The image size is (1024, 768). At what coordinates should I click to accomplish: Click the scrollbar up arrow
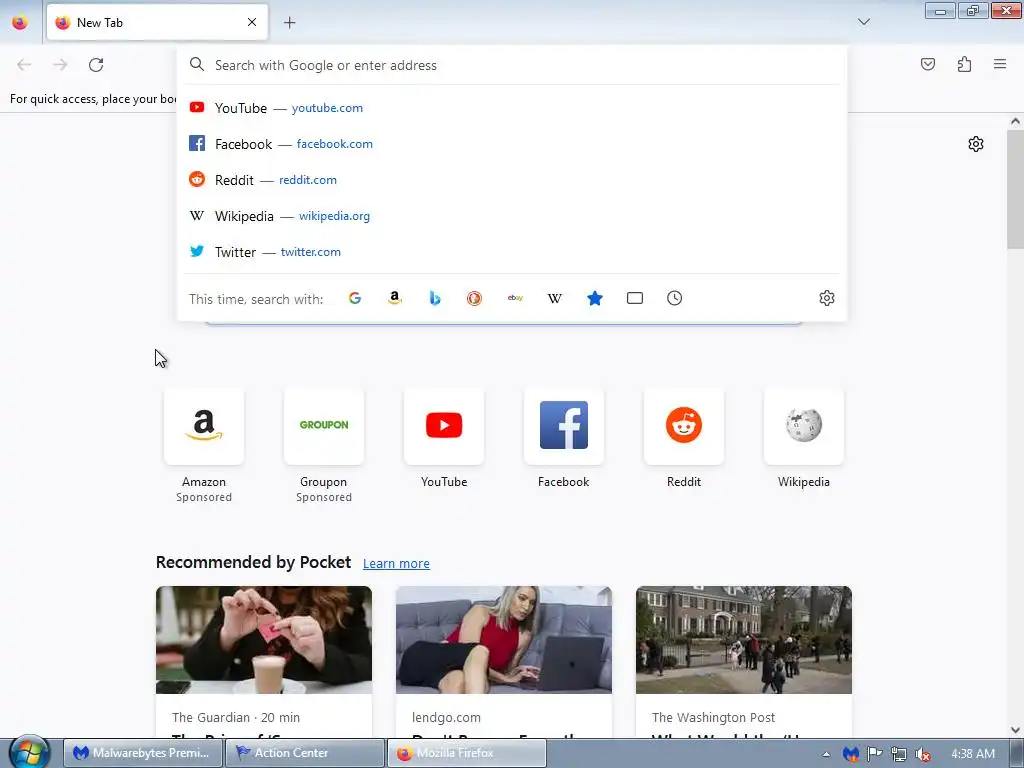tap(1015, 121)
